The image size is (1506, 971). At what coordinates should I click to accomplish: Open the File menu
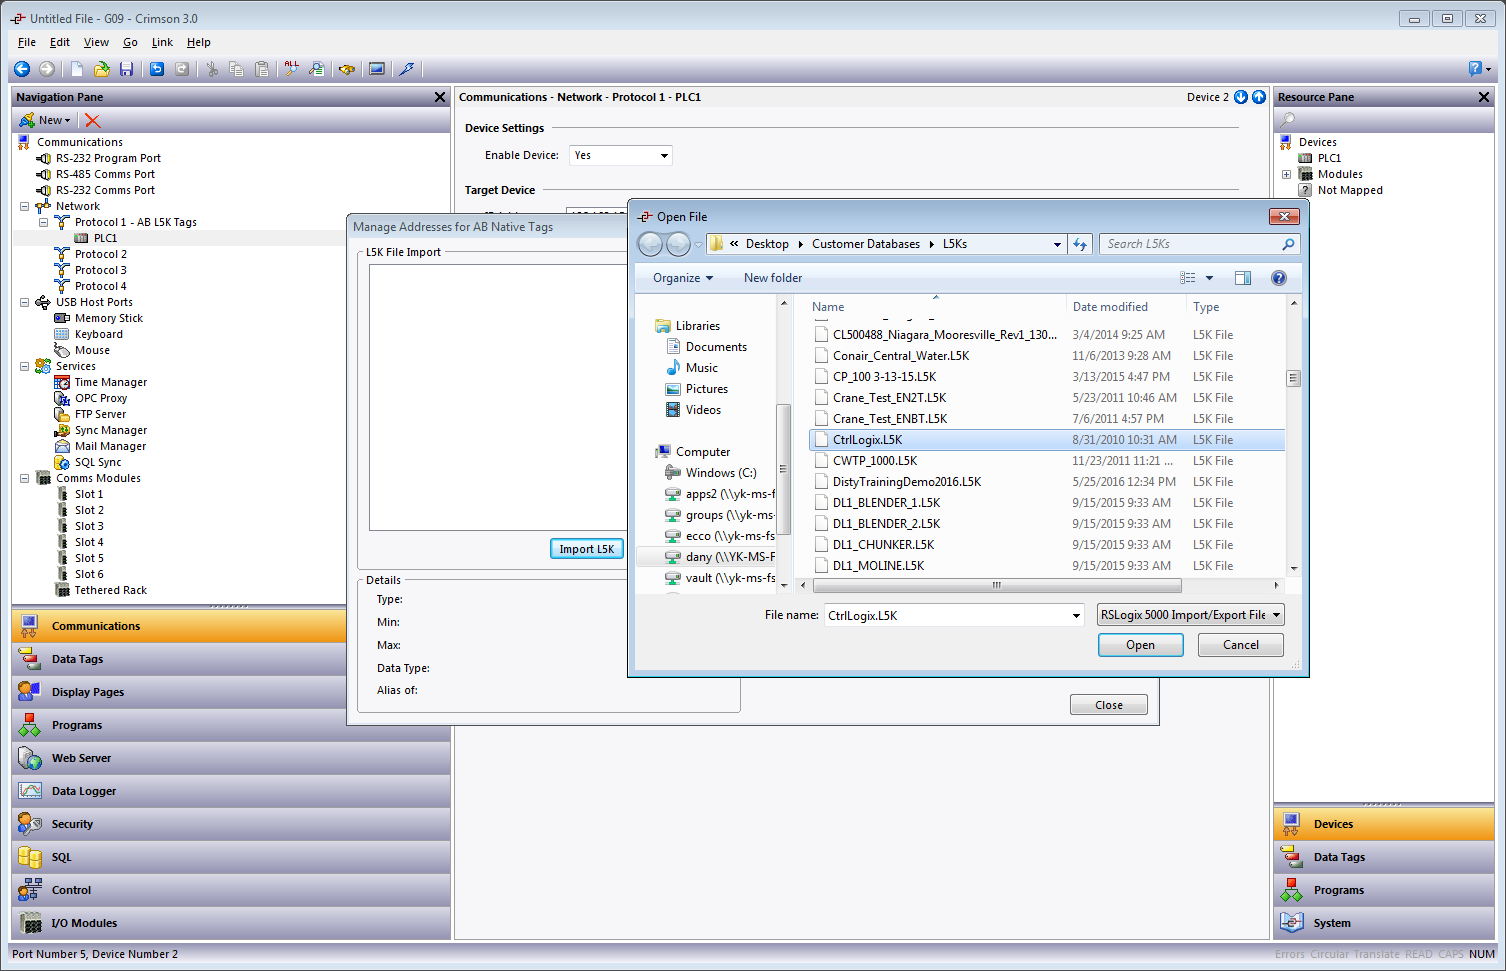27,42
